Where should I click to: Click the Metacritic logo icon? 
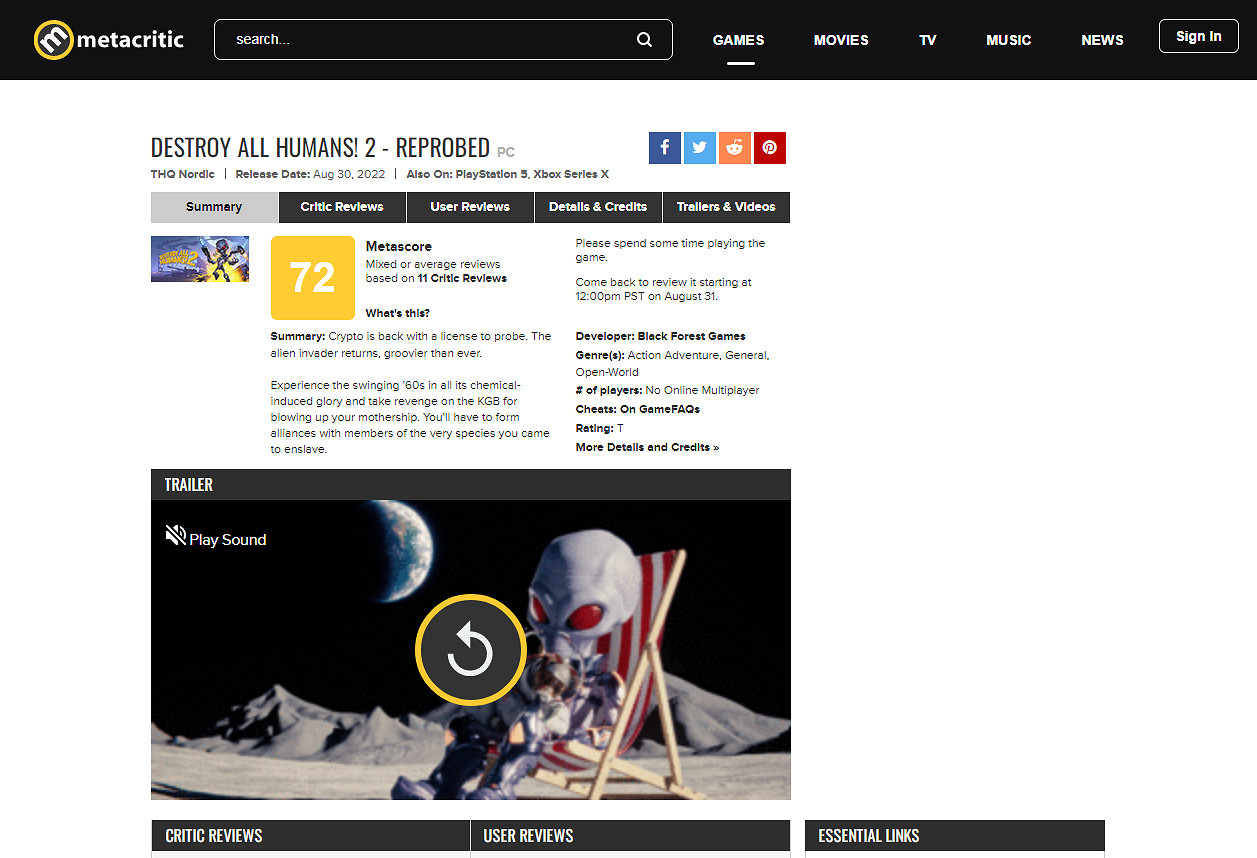(x=53, y=40)
